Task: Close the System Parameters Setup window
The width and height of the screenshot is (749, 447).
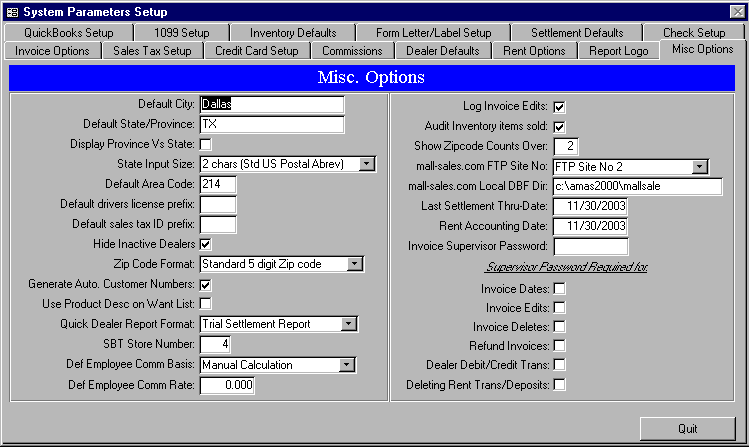Action: coord(736,11)
